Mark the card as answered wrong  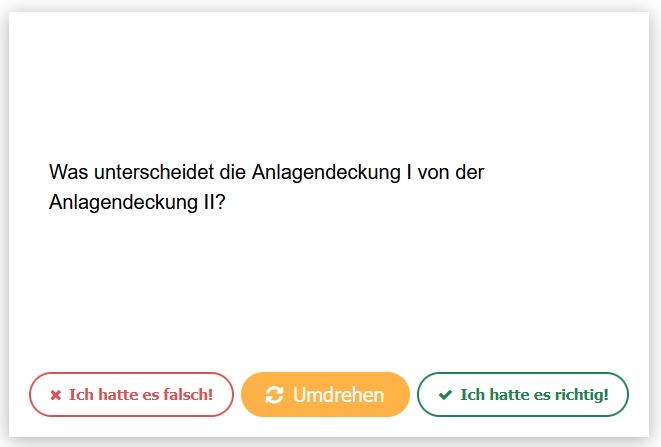pos(131,395)
